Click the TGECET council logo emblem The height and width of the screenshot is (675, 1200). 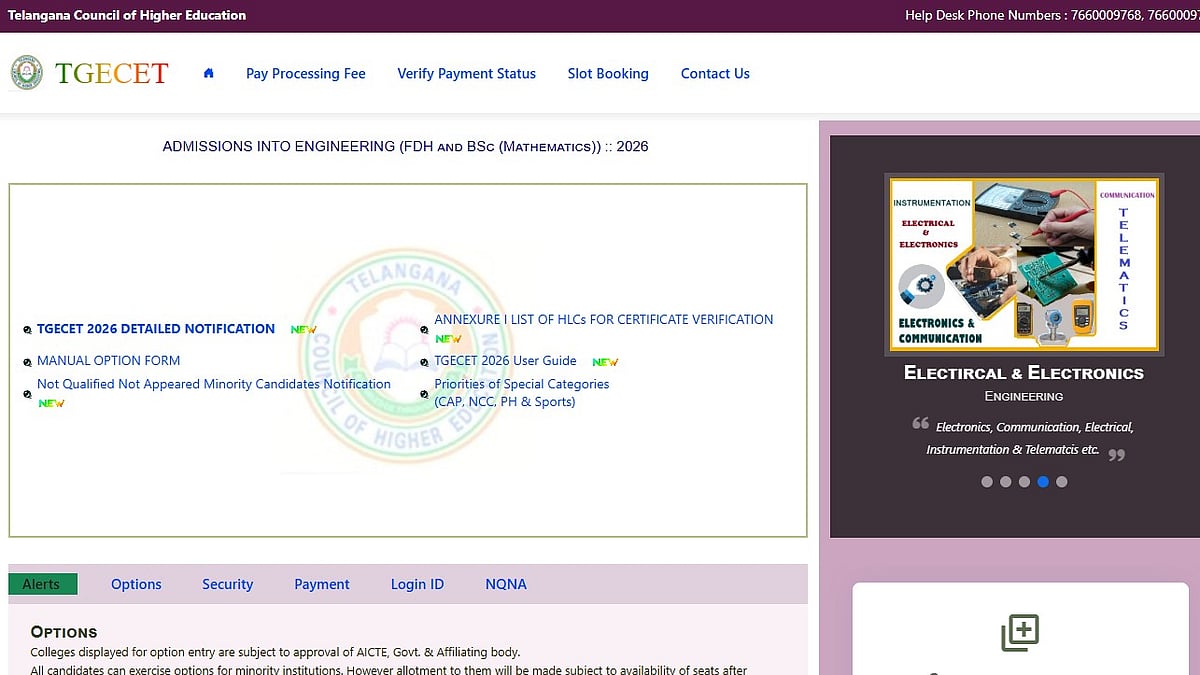click(x=27, y=73)
